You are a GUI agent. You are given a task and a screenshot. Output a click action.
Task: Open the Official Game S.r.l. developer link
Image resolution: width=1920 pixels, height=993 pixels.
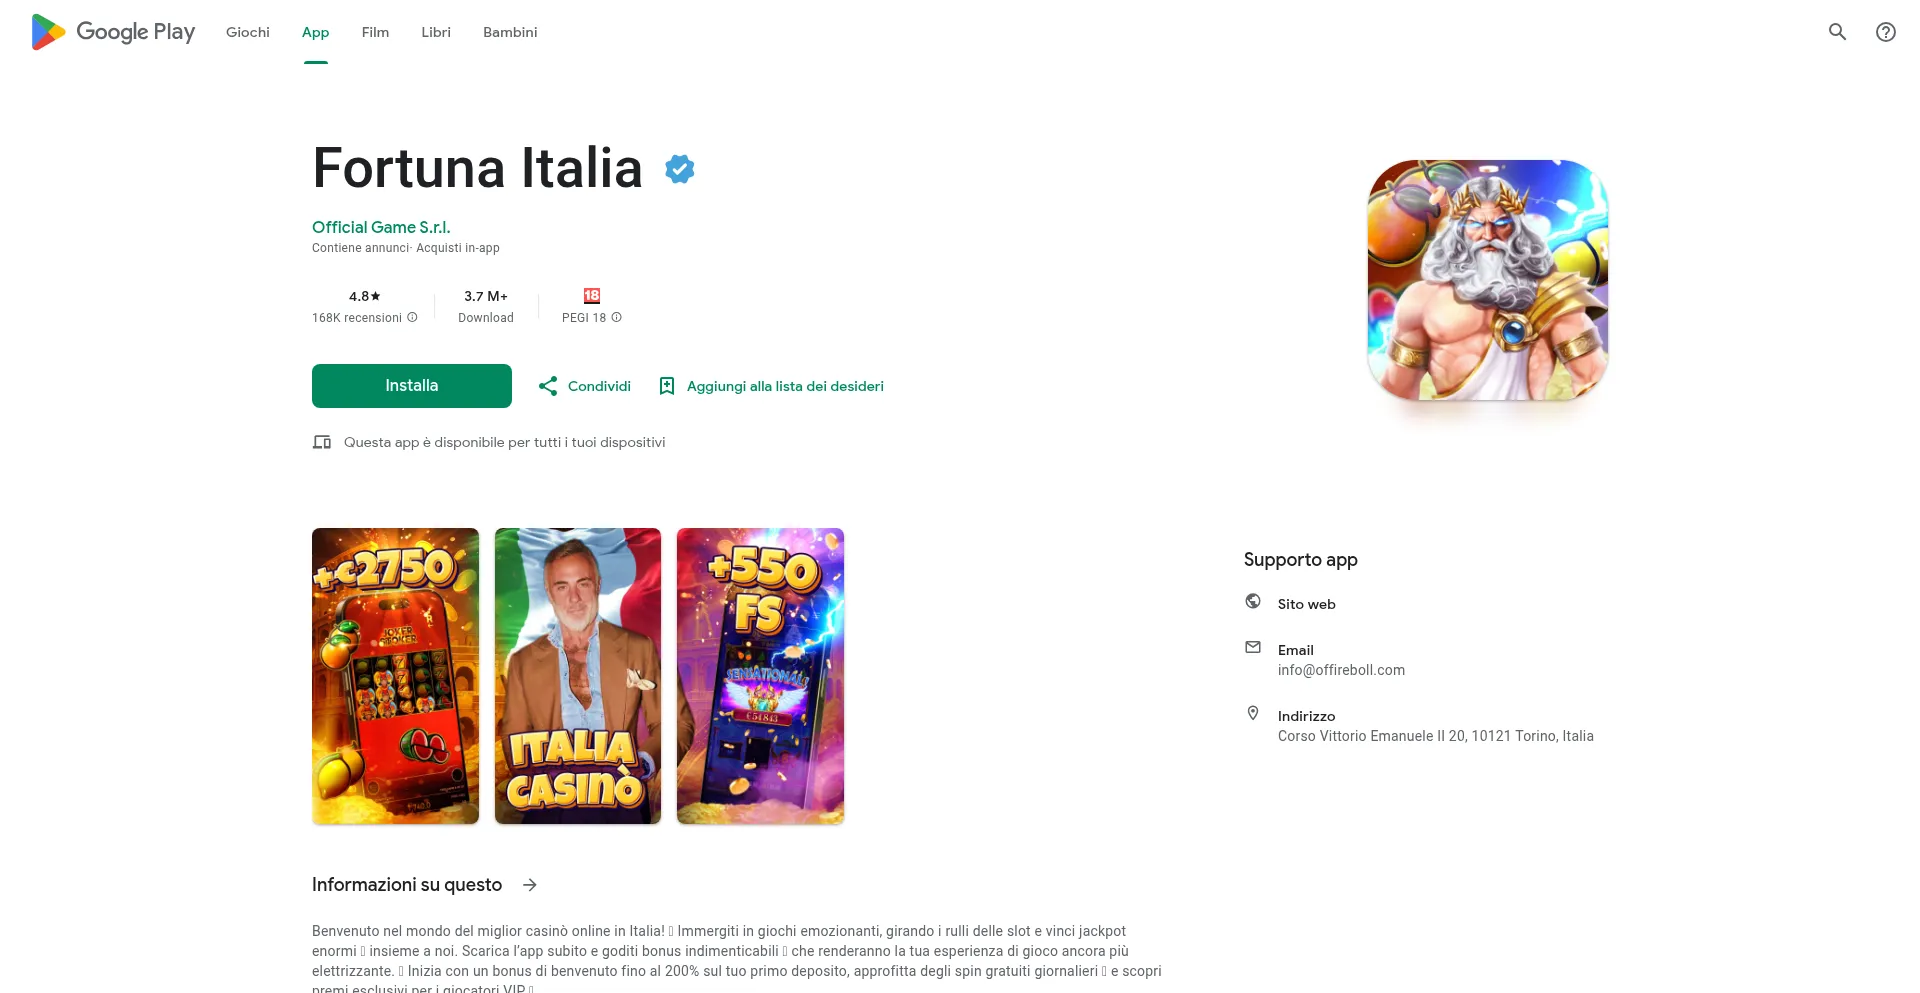pyautogui.click(x=381, y=227)
